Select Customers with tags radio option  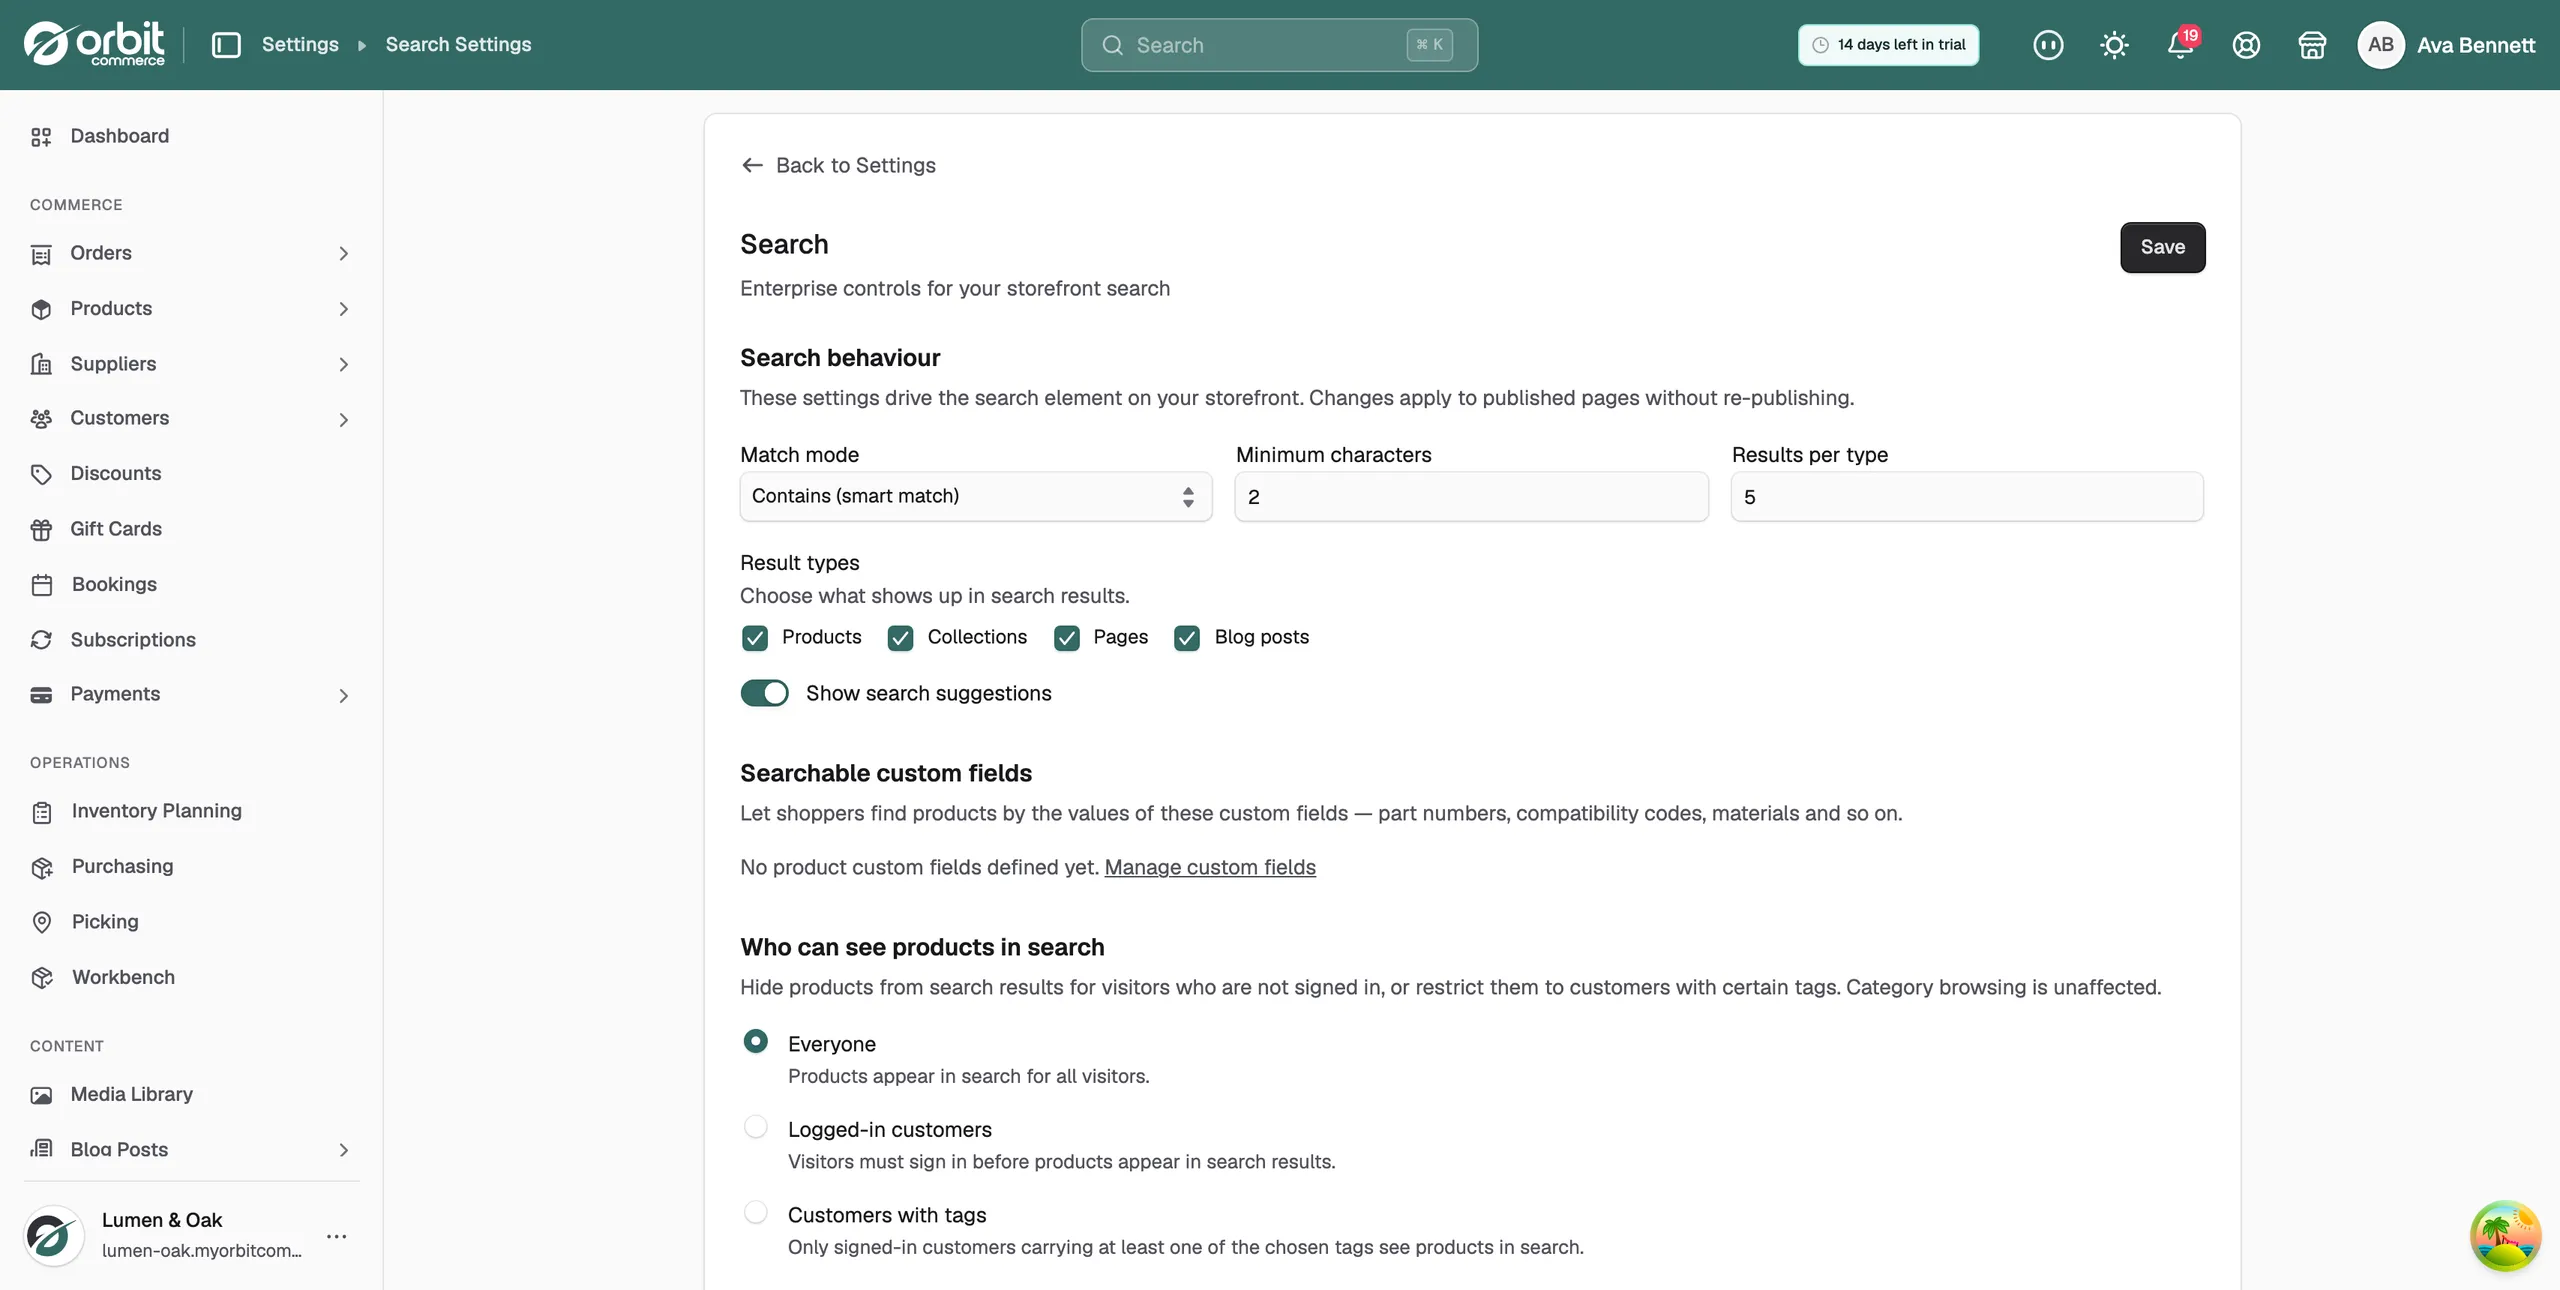click(x=756, y=1212)
